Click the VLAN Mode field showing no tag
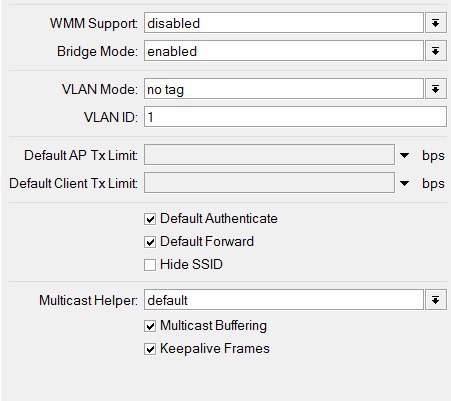Image resolution: width=451 pixels, height=401 pixels. 284,89
